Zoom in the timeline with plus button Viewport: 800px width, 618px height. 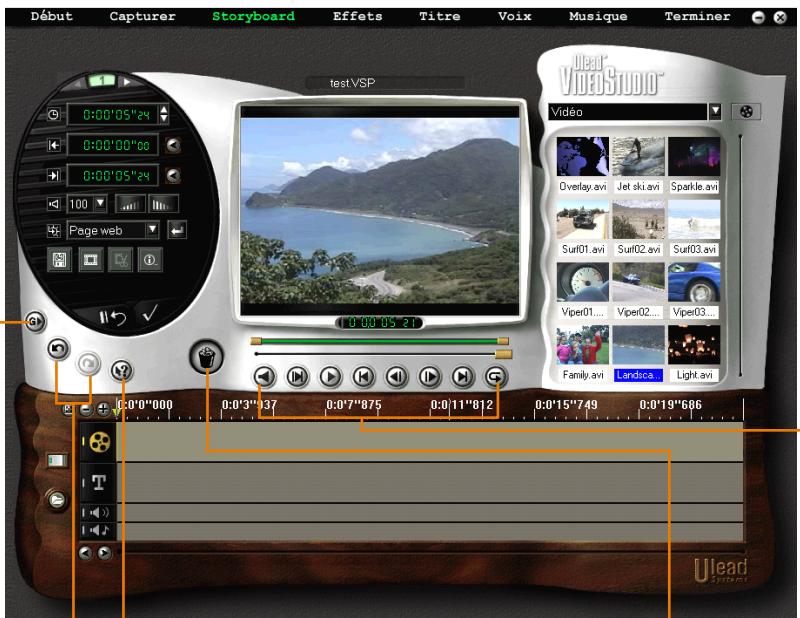pos(103,409)
